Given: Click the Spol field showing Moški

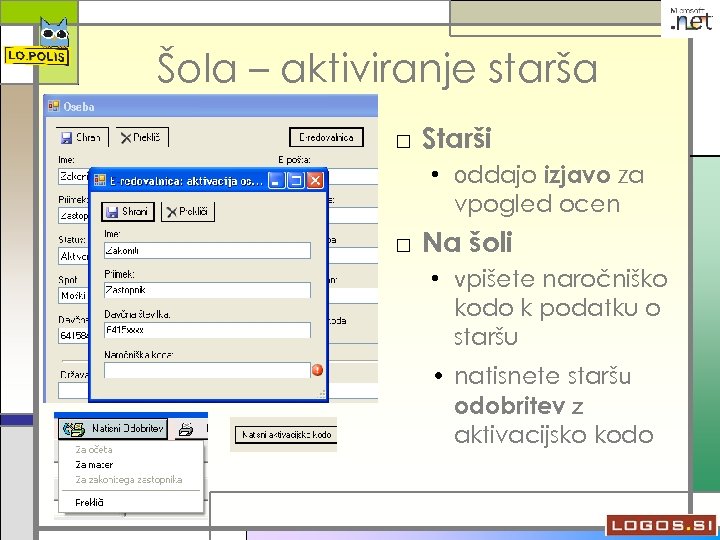Looking at the screenshot, I should tap(73, 295).
